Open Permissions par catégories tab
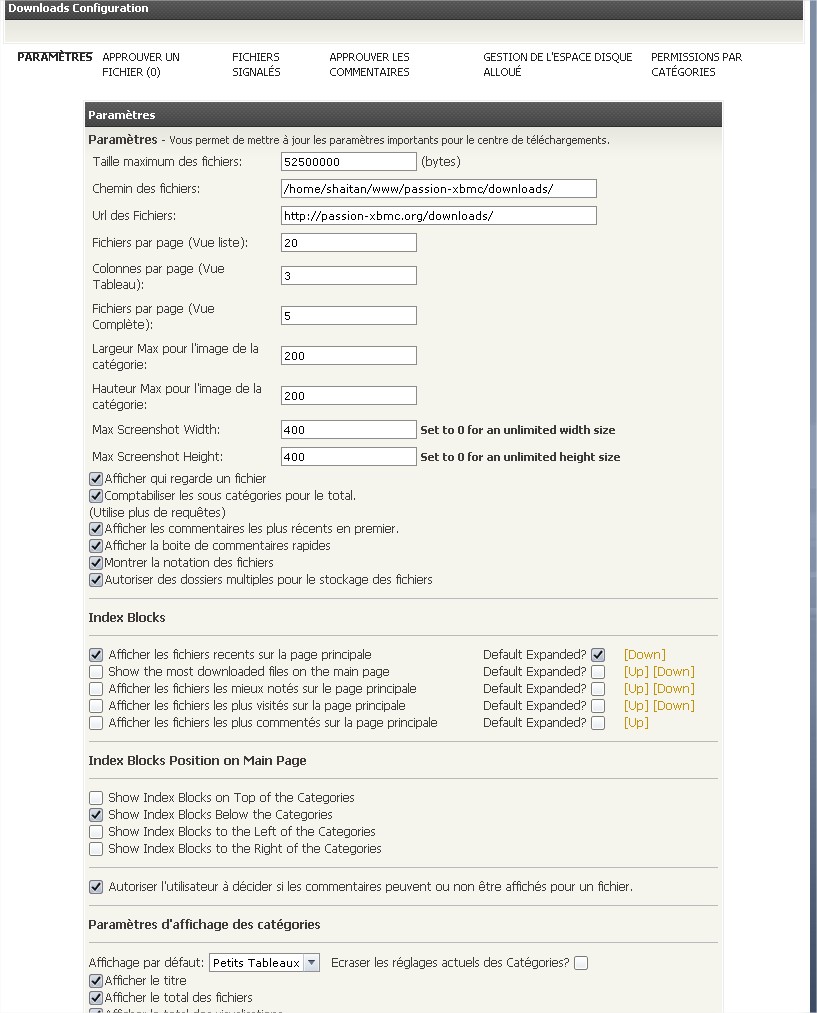Image resolution: width=817 pixels, height=1013 pixels. (x=696, y=65)
